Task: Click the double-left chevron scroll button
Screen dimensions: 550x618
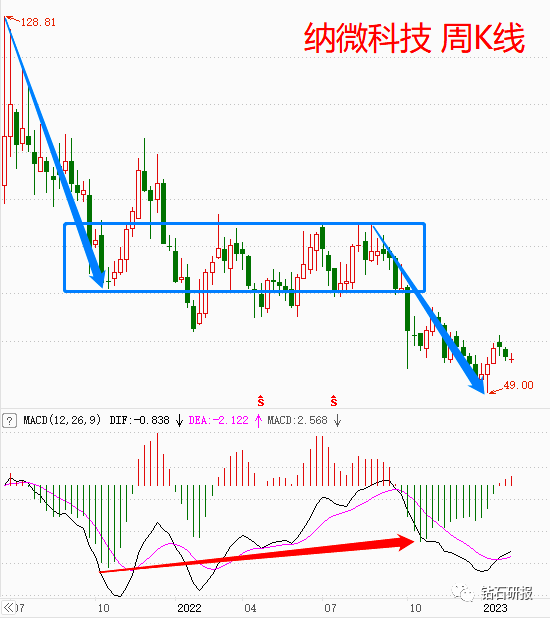Action: click(8, 607)
